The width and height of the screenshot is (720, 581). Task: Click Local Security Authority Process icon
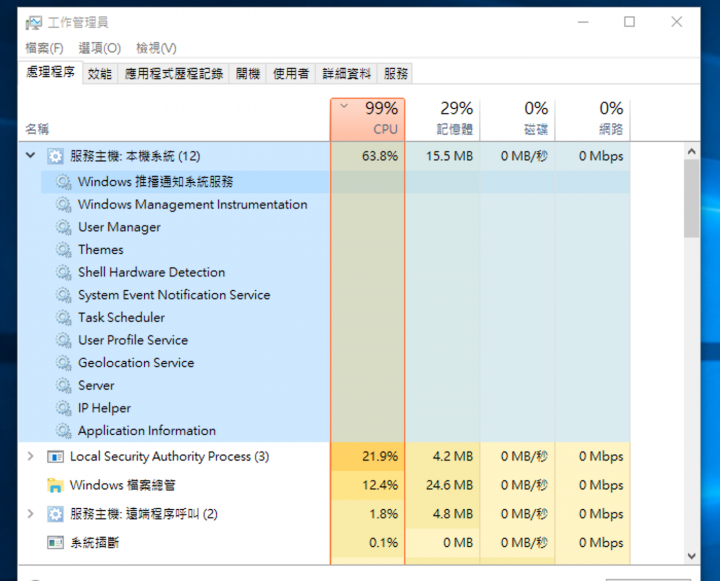[x=55, y=457]
